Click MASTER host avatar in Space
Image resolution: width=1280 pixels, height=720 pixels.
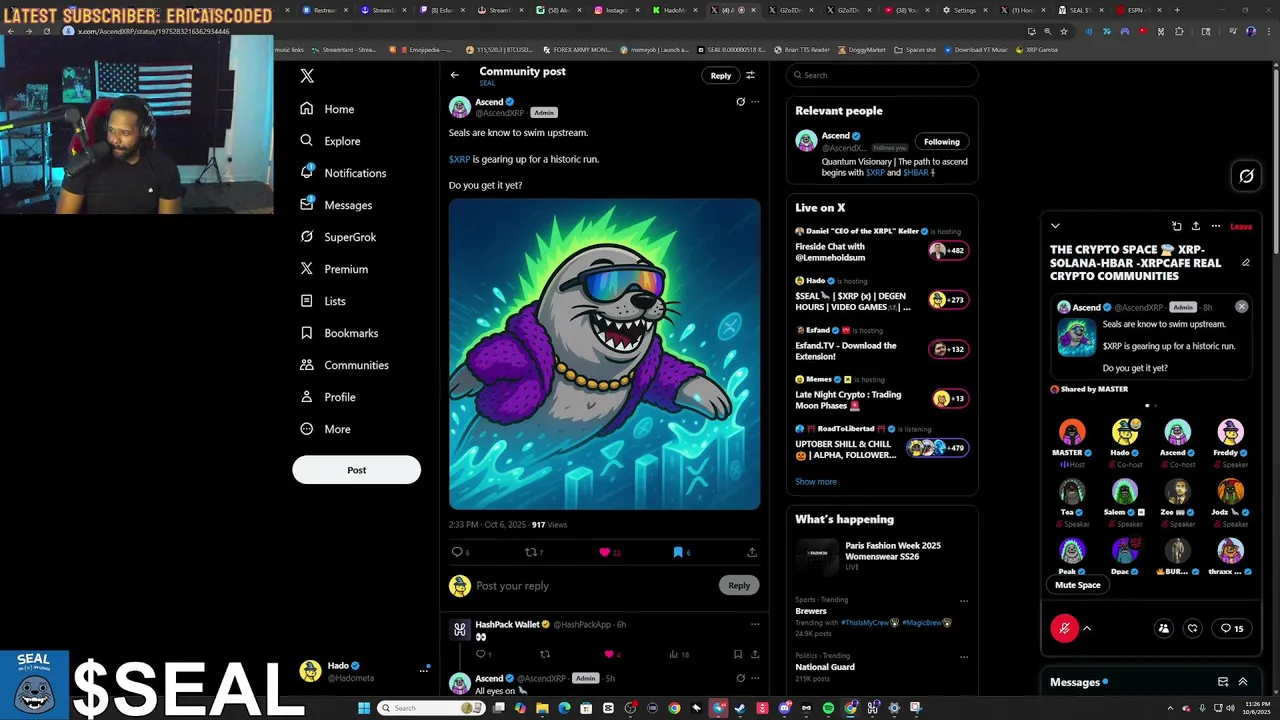[1072, 432]
